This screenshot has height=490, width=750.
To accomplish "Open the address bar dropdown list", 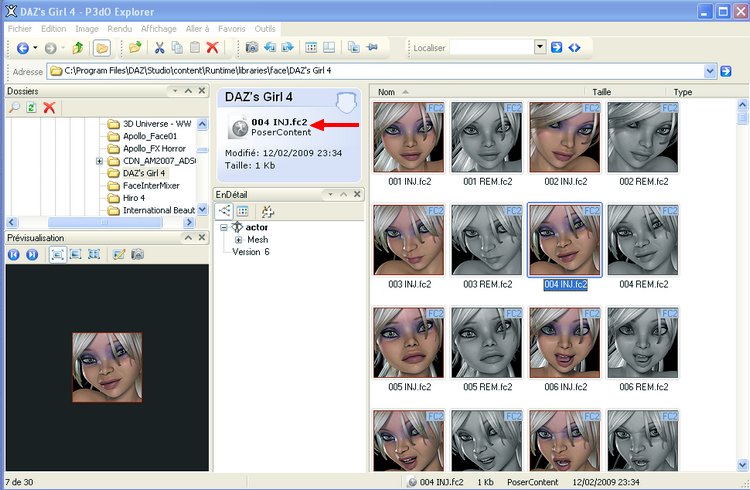I will click(710, 71).
